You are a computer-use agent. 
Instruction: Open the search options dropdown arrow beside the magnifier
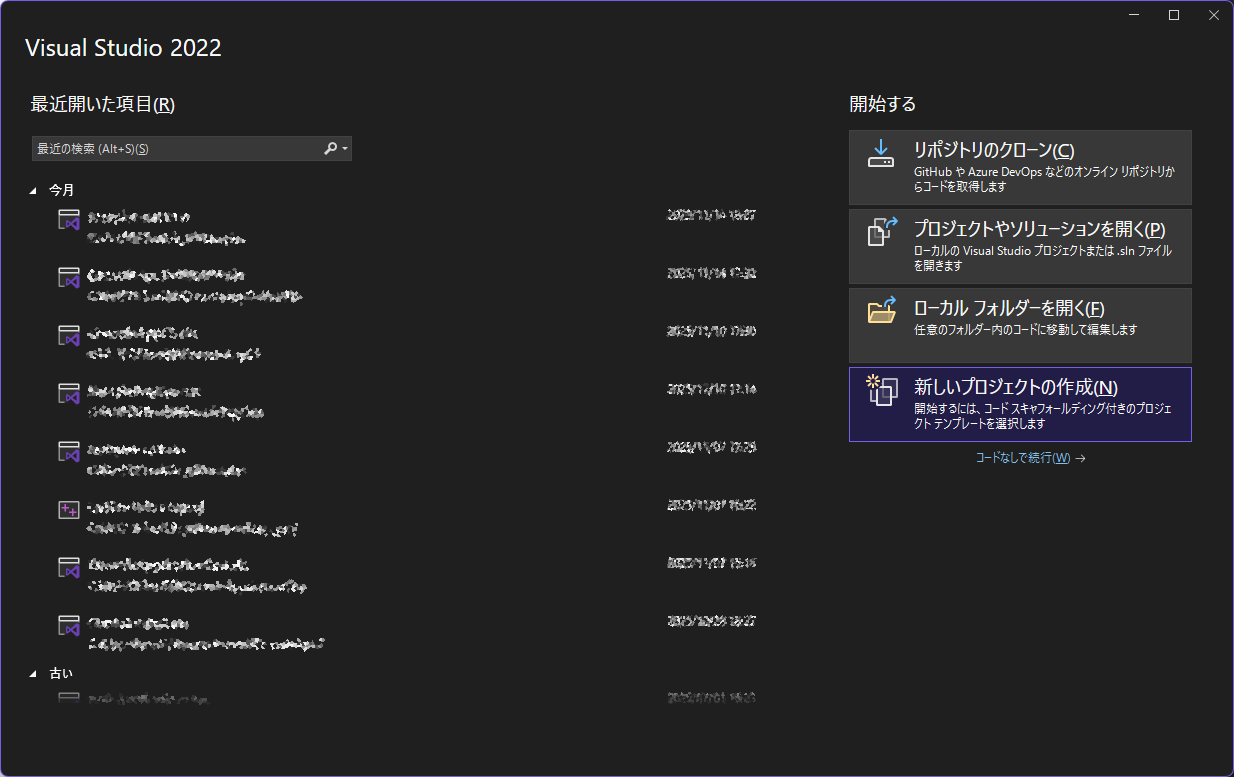(345, 149)
